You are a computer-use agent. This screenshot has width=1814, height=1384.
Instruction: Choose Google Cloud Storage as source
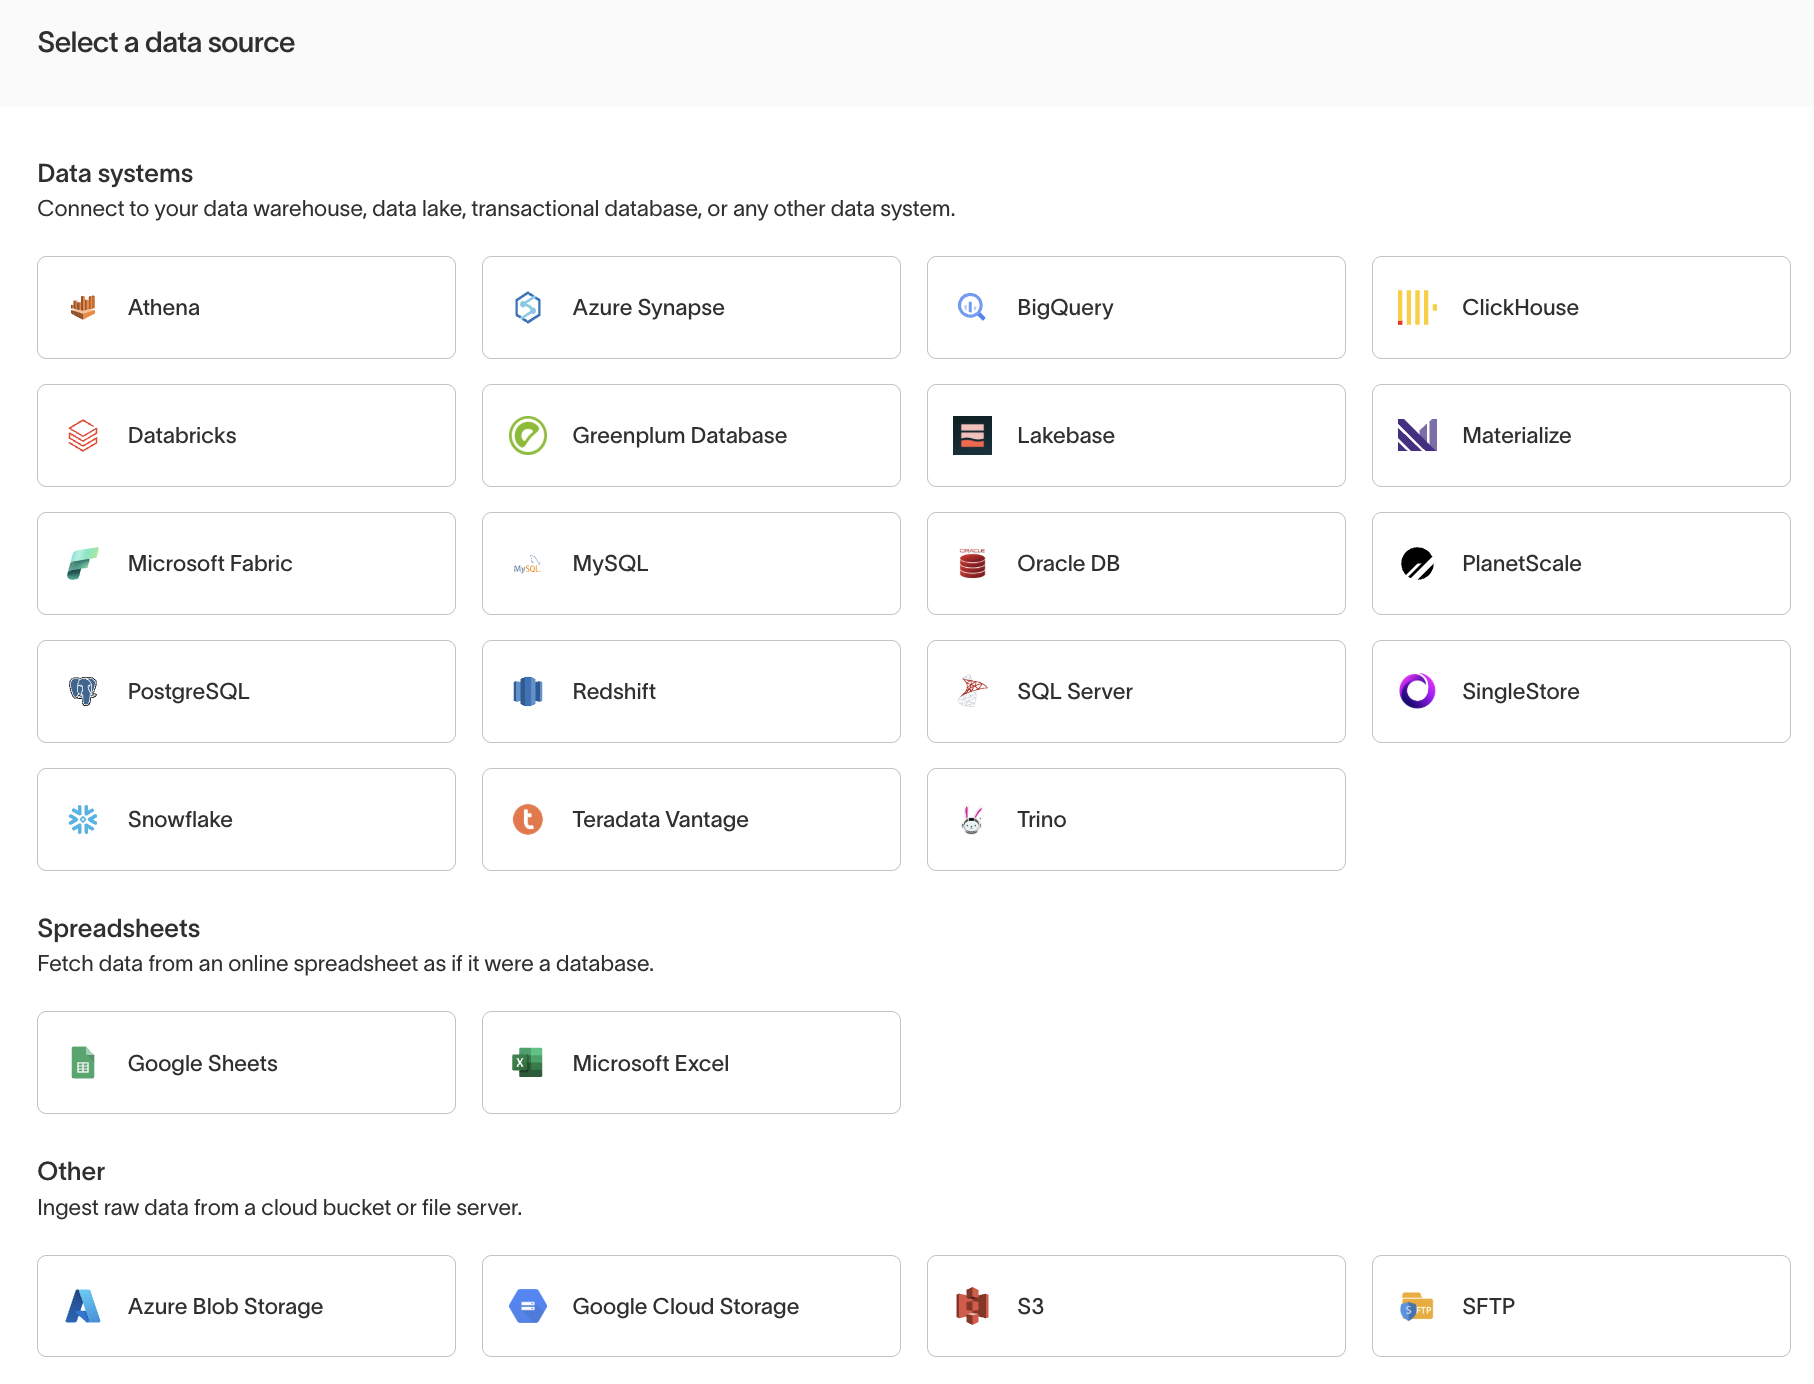click(690, 1306)
